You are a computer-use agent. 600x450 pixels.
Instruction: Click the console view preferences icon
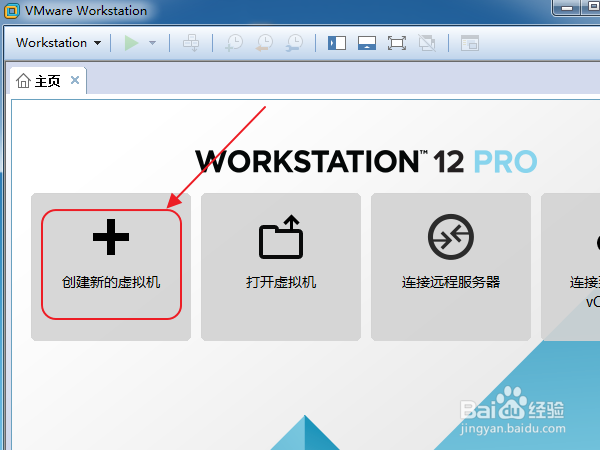(470, 43)
